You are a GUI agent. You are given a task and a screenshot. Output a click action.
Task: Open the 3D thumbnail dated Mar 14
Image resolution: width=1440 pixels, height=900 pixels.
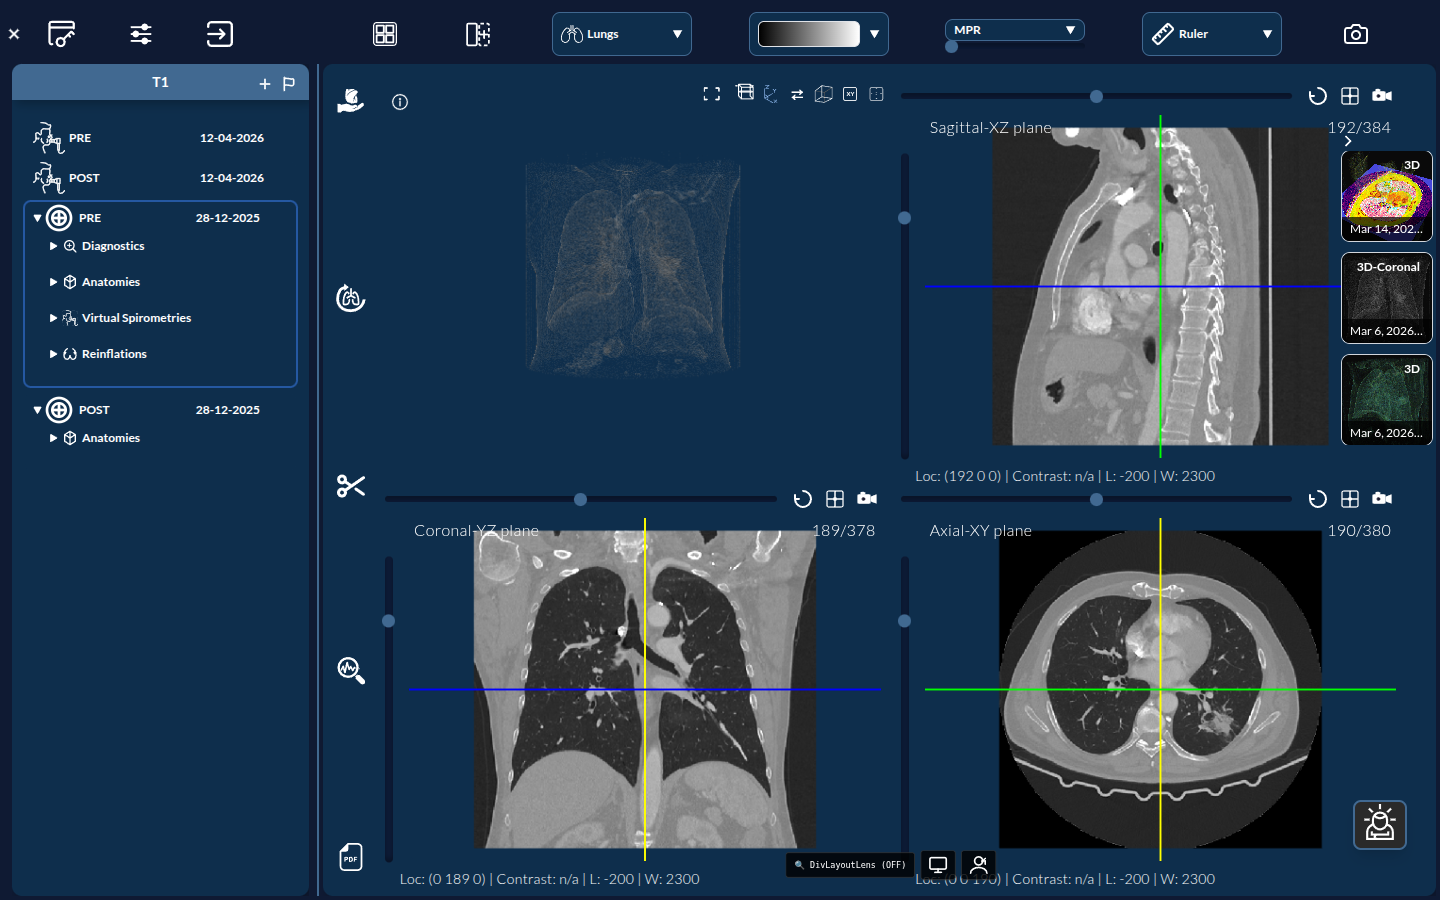(1386, 196)
